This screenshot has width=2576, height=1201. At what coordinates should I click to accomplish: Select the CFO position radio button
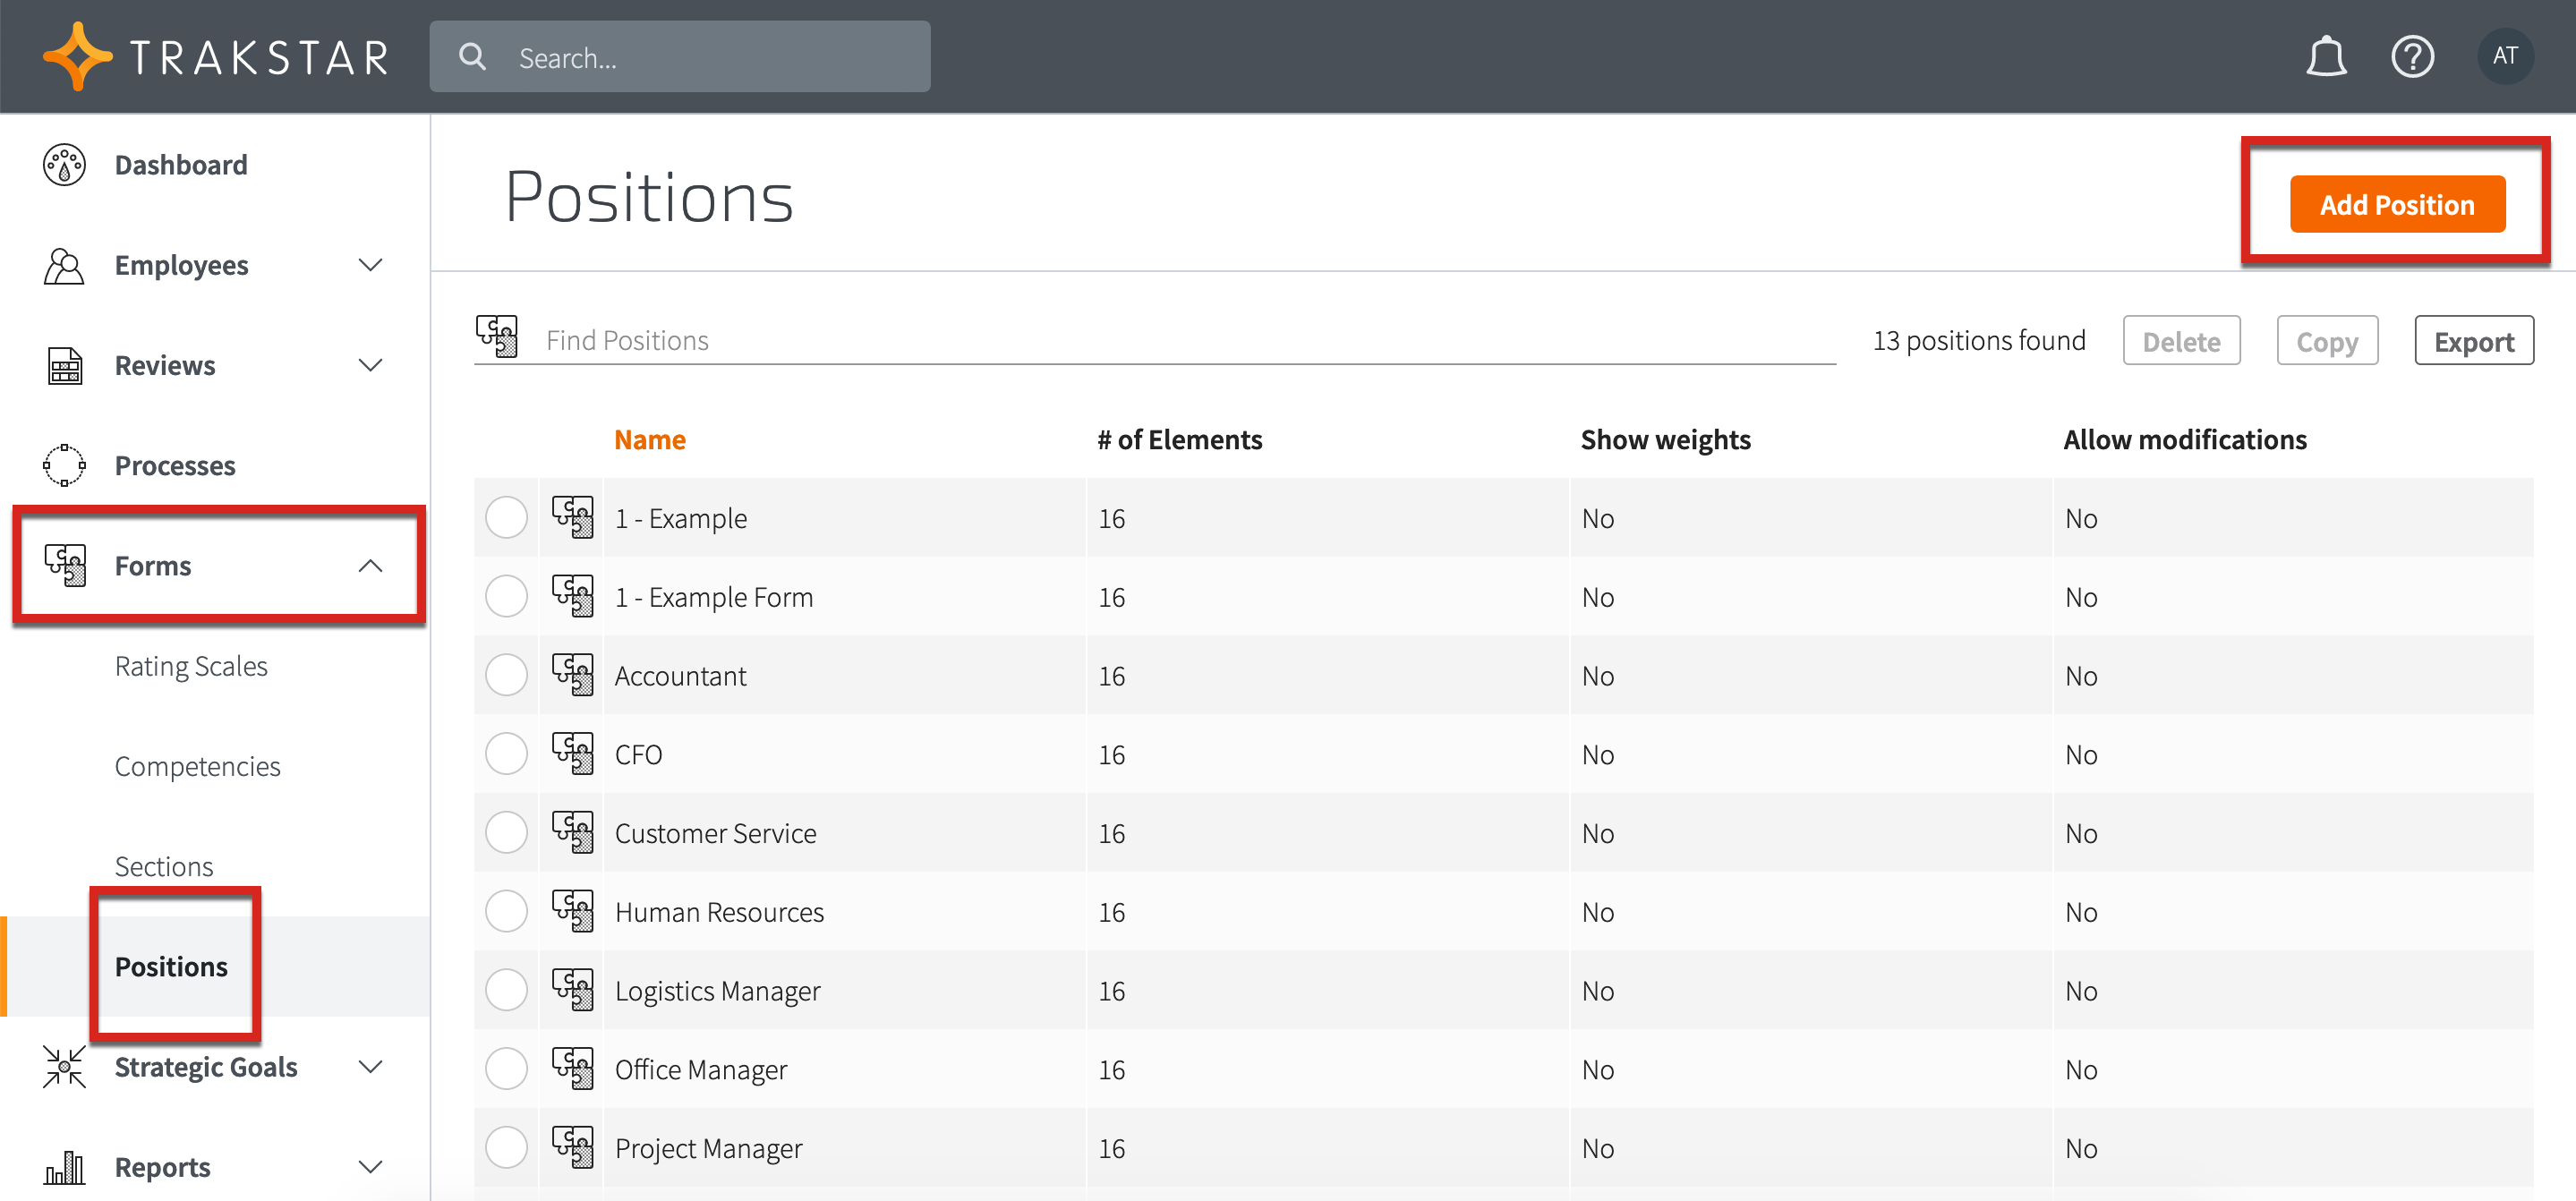click(506, 754)
